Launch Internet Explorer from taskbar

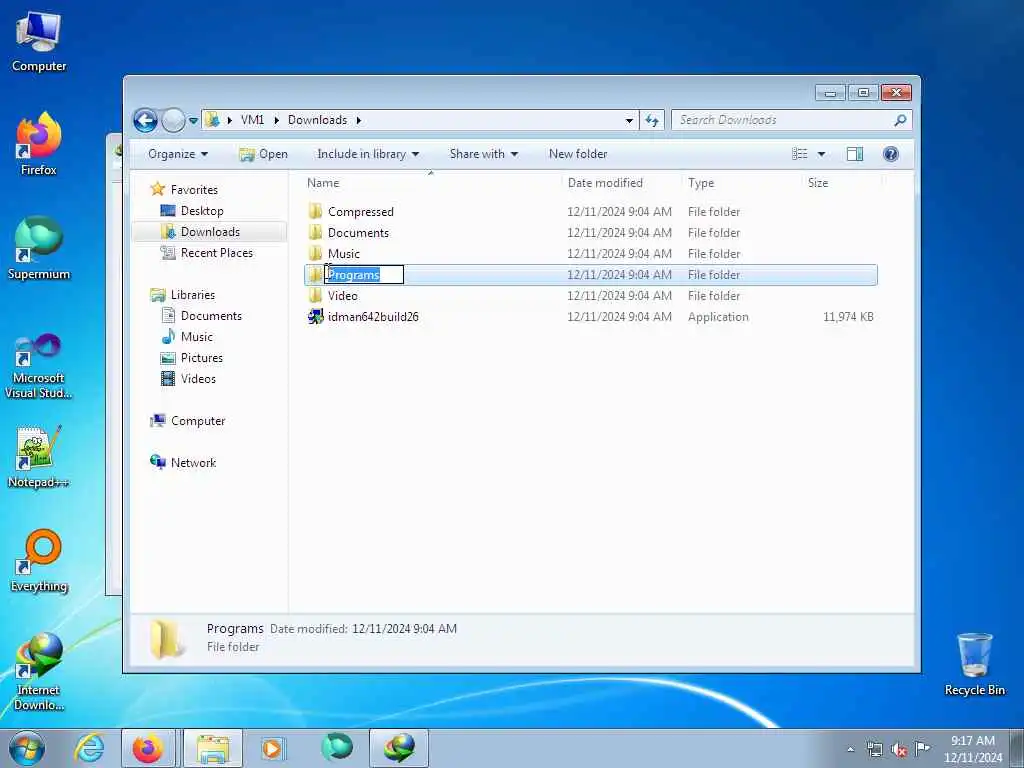pos(89,748)
